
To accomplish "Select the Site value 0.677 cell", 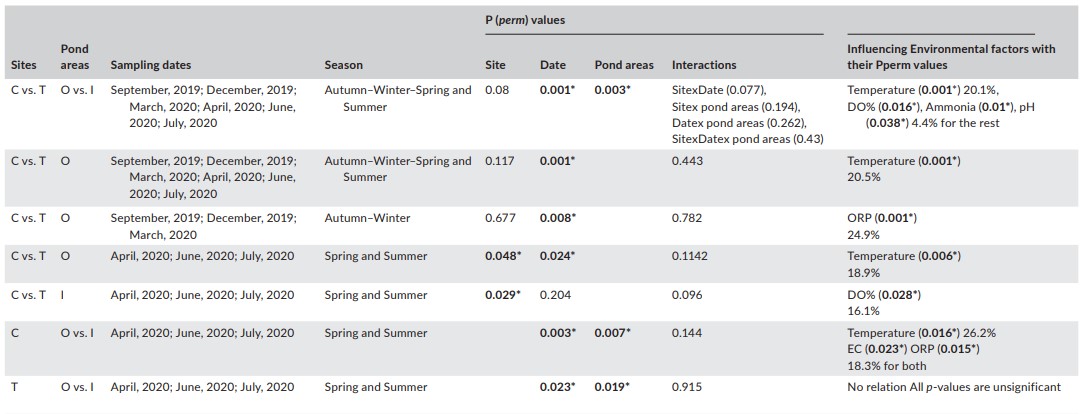I will point(498,218).
